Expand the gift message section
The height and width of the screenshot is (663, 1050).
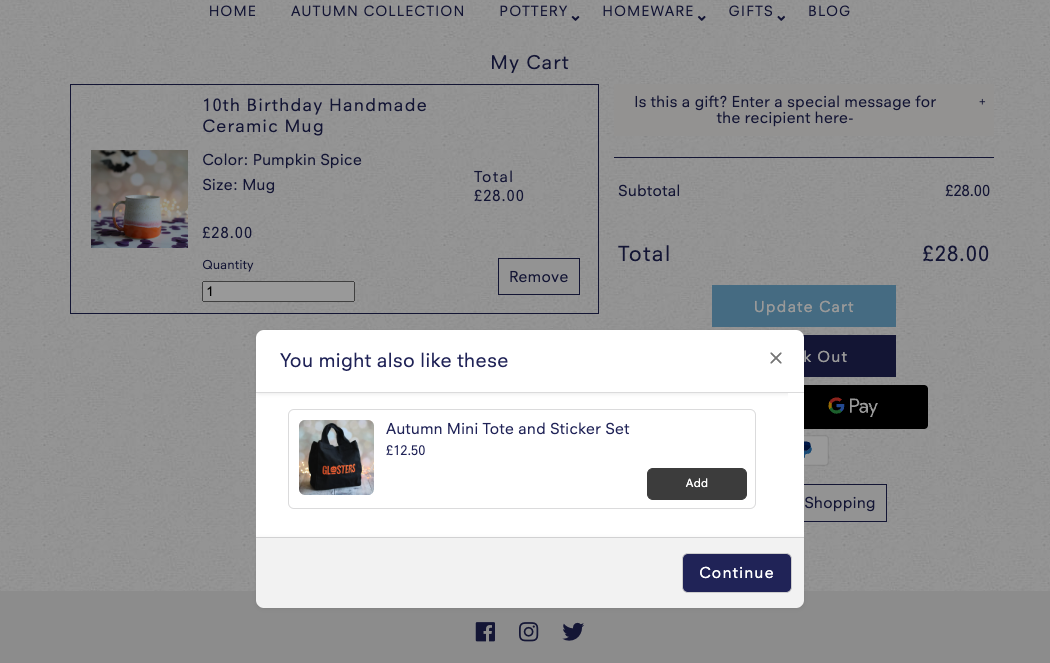tap(982, 102)
